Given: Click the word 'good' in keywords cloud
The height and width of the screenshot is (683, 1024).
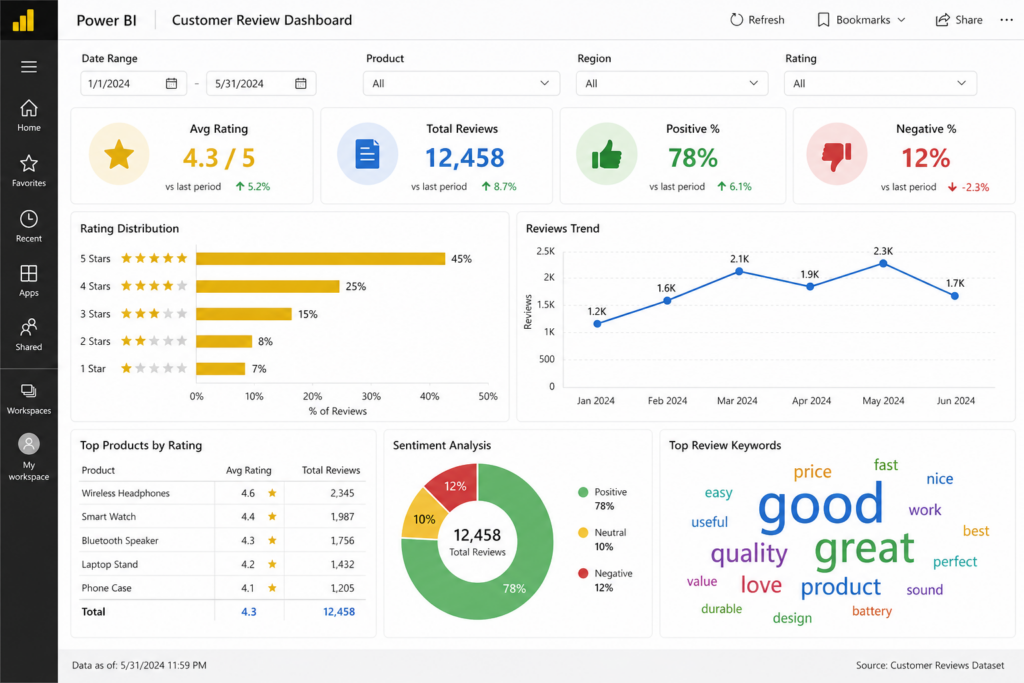Looking at the screenshot, I should coord(821,507).
